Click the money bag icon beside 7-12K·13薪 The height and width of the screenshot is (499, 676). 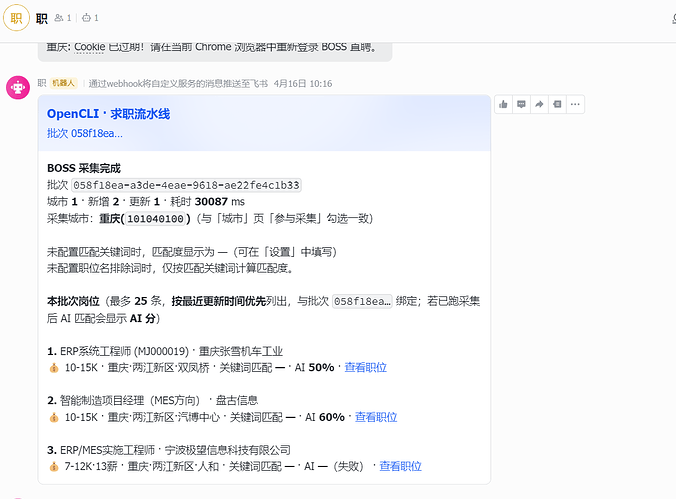tap(54, 467)
